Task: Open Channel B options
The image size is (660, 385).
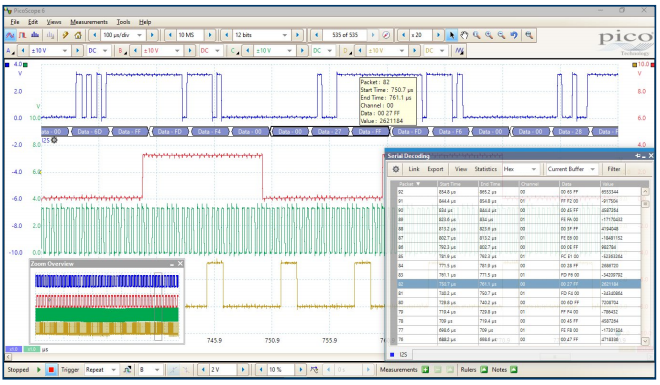Action: (122, 50)
